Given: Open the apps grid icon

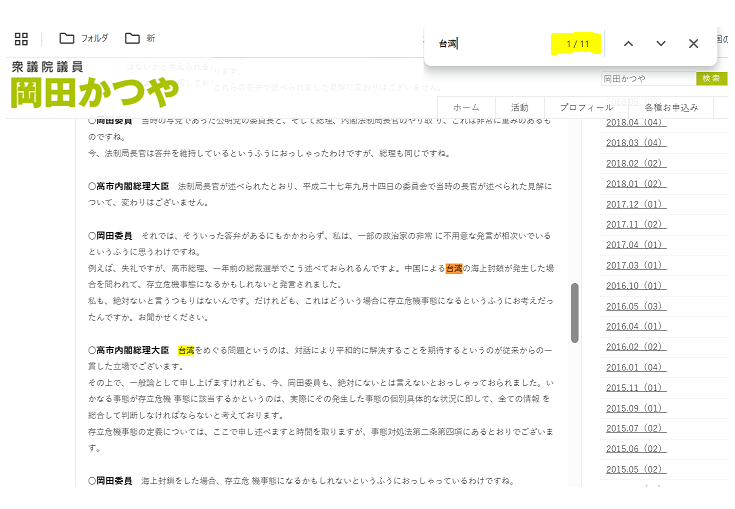Looking at the screenshot, I should click(21, 39).
